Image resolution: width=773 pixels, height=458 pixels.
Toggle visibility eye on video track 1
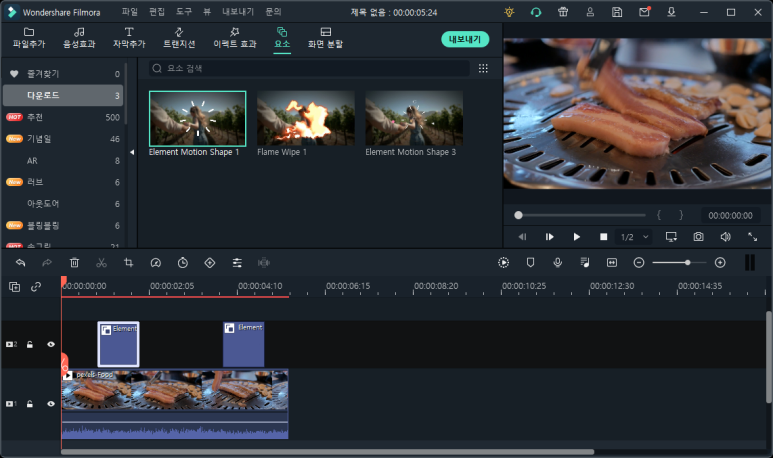(51, 404)
